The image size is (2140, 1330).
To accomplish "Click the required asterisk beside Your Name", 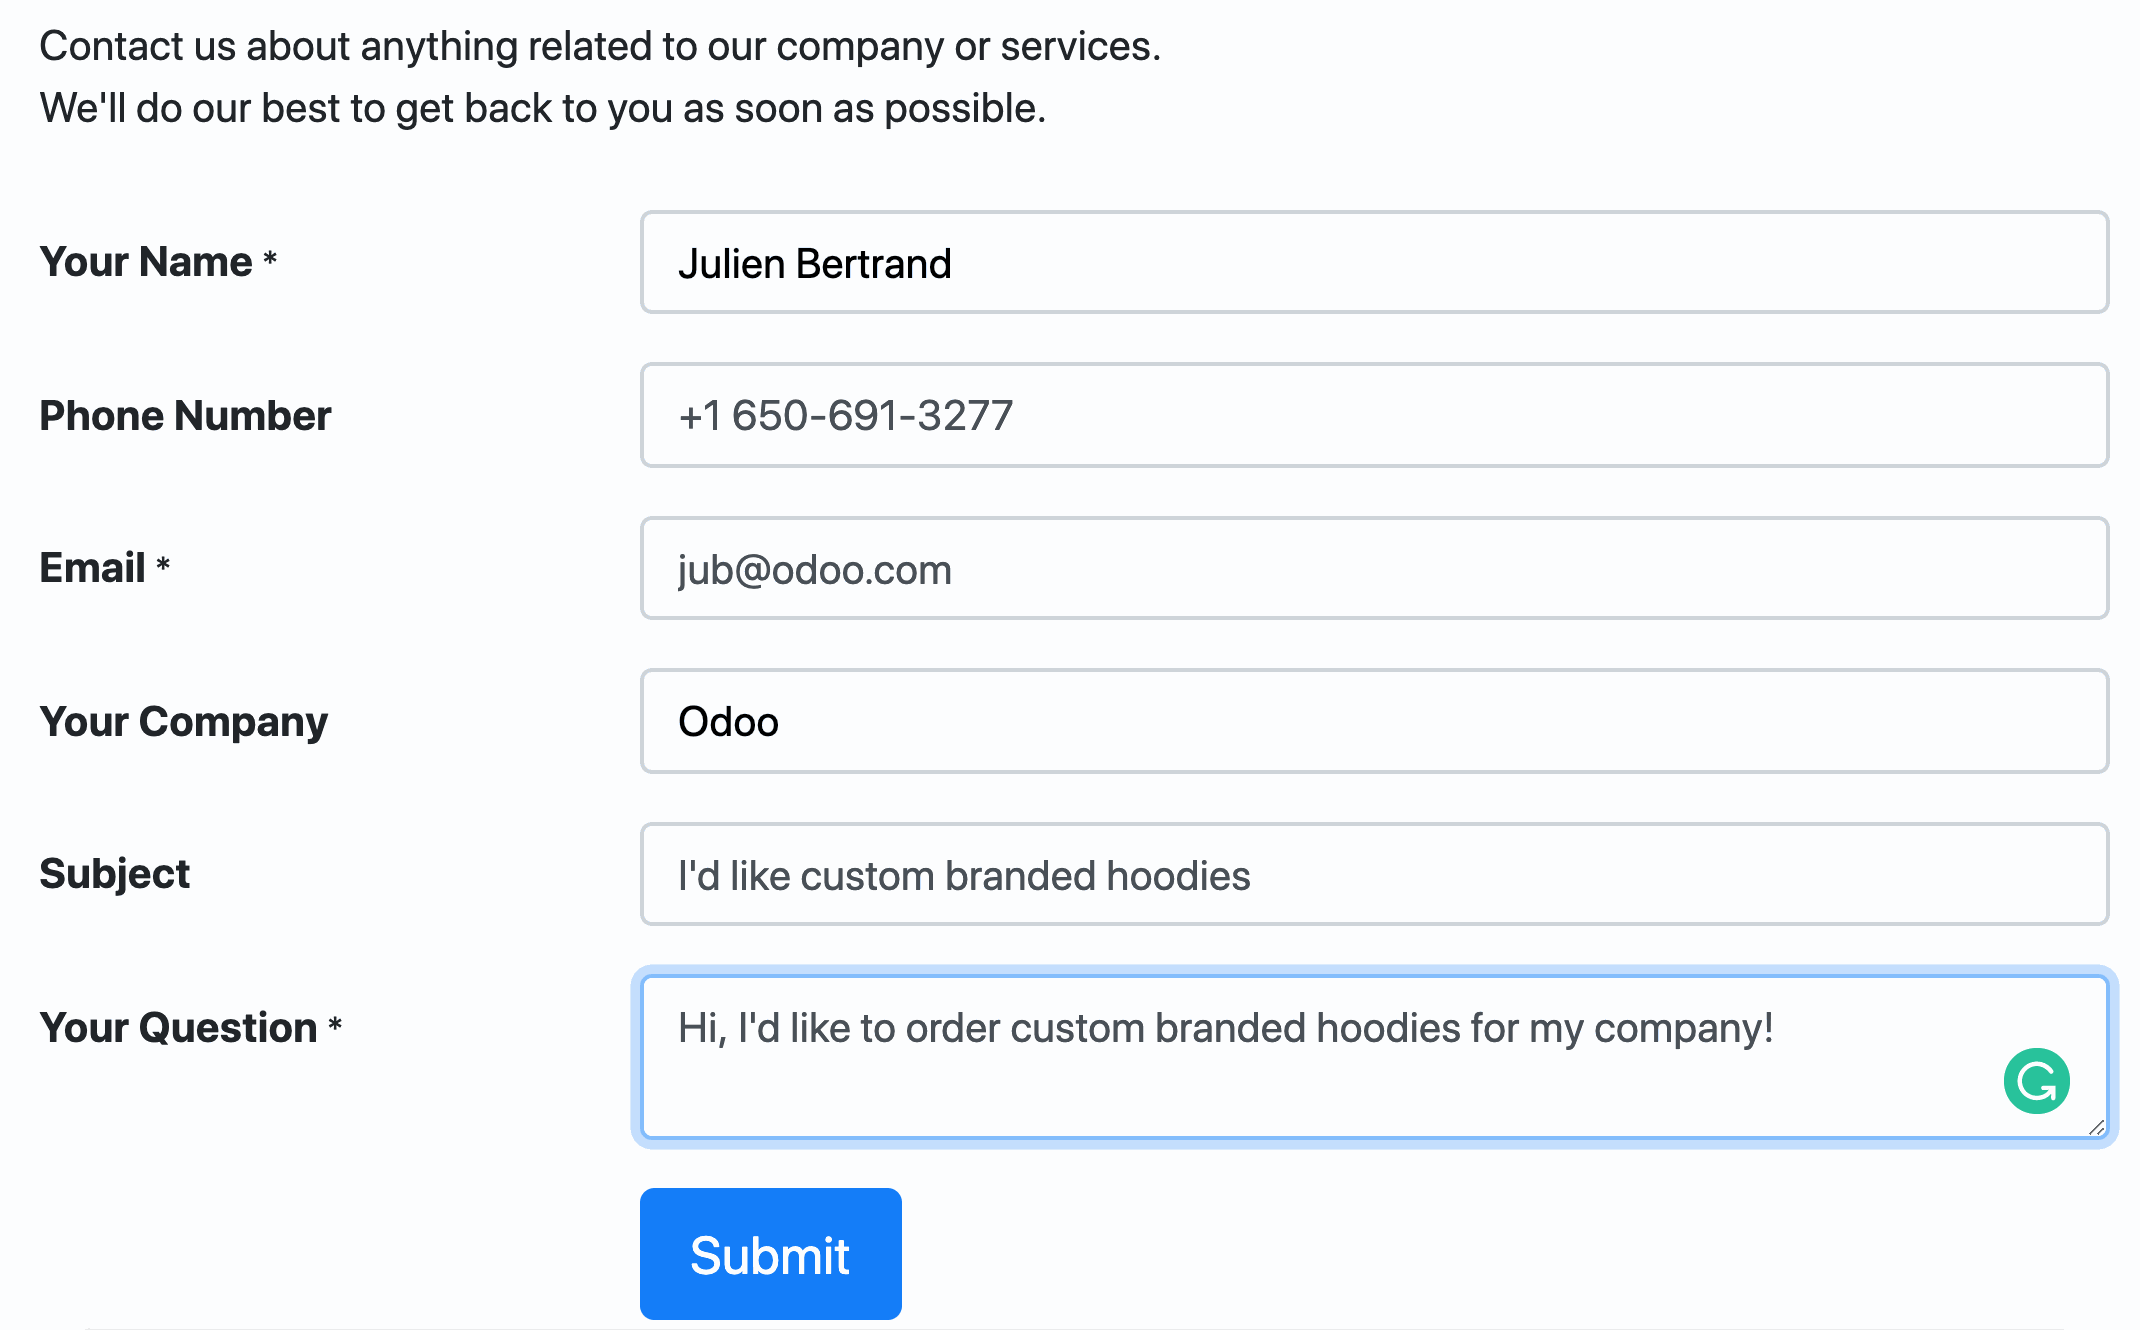I will [270, 260].
